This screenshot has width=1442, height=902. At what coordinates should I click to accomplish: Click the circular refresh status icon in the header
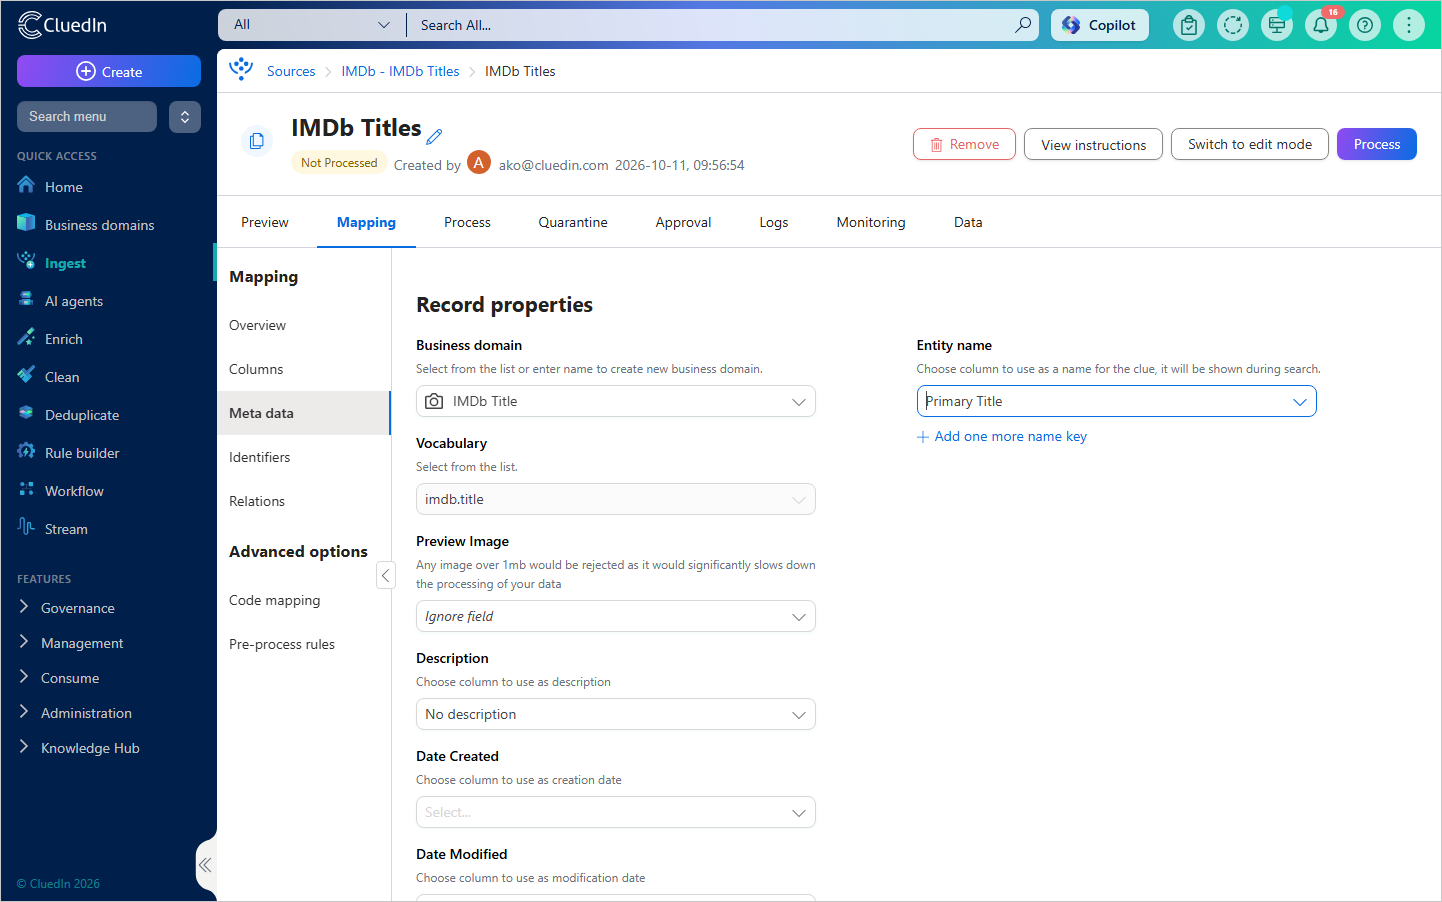(x=1233, y=25)
